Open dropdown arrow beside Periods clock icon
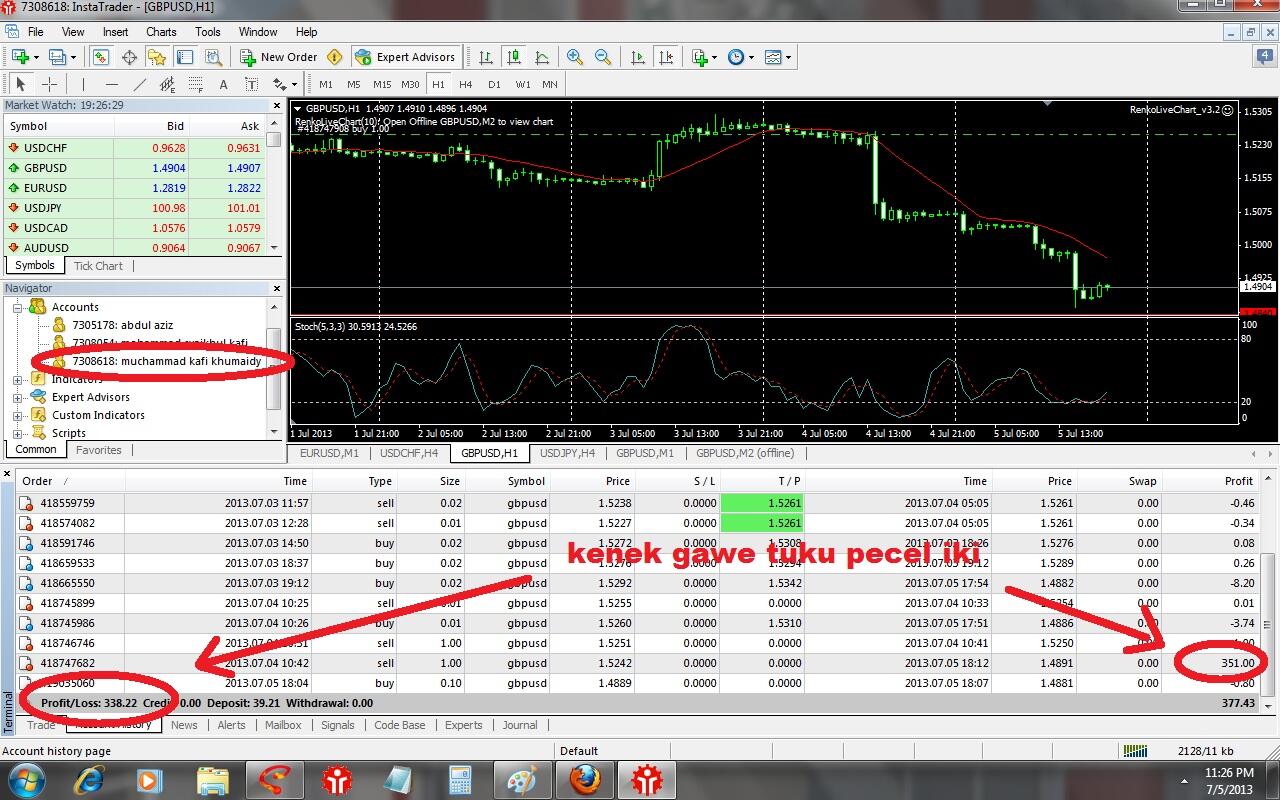 751,57
